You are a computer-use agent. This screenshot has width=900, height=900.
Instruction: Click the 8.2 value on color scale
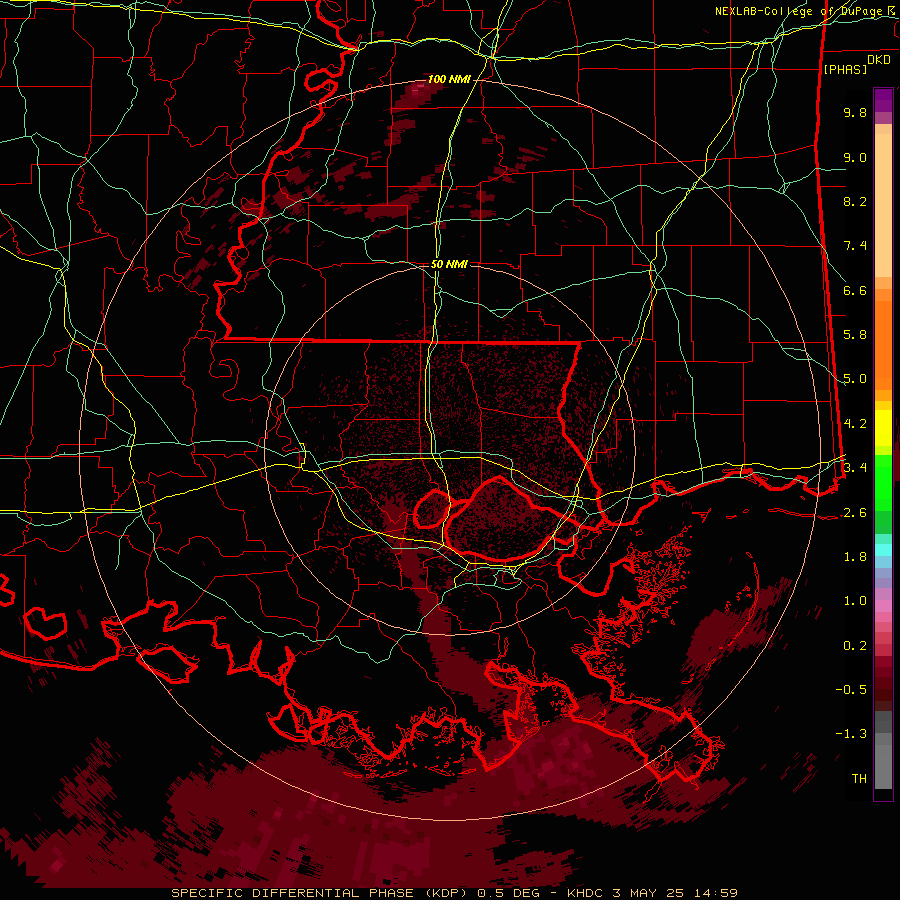[x=855, y=201]
